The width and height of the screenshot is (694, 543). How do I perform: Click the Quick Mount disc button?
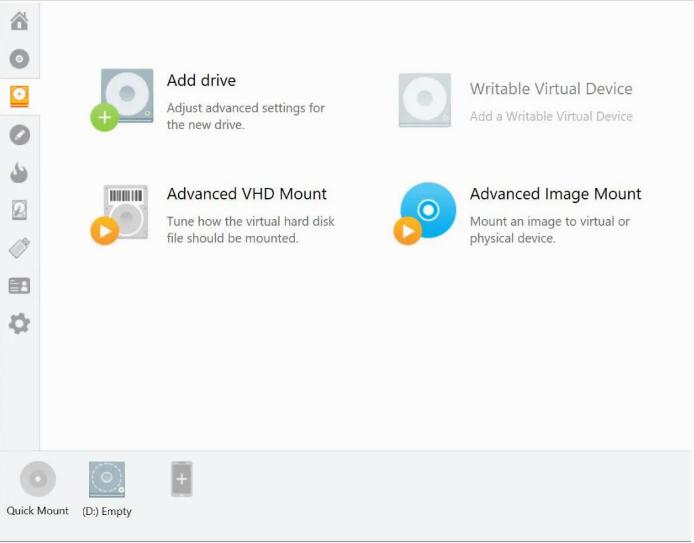pos(38,480)
